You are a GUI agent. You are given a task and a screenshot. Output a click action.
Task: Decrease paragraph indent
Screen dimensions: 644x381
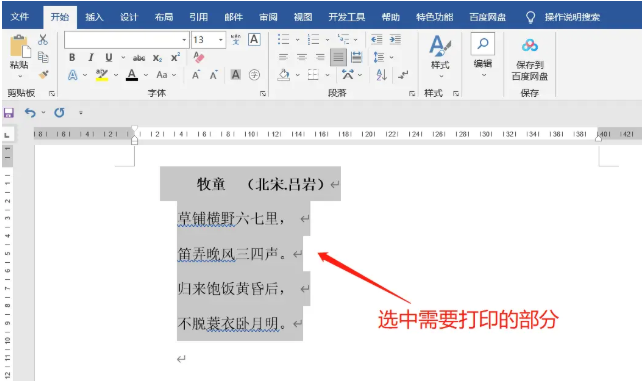pos(376,39)
